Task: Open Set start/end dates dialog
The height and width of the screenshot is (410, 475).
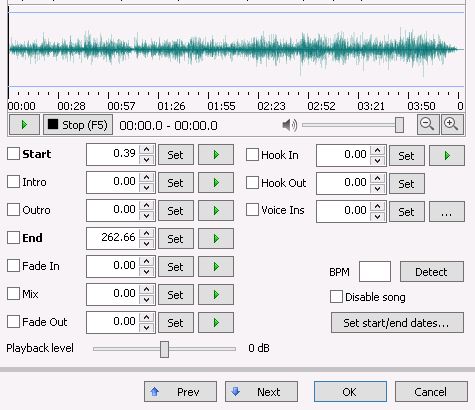Action: [x=397, y=323]
